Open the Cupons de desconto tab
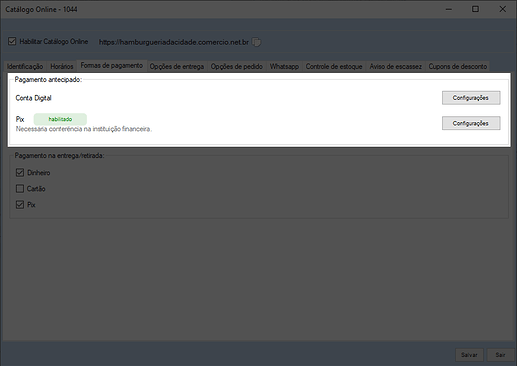This screenshot has width=517, height=366. point(458,66)
